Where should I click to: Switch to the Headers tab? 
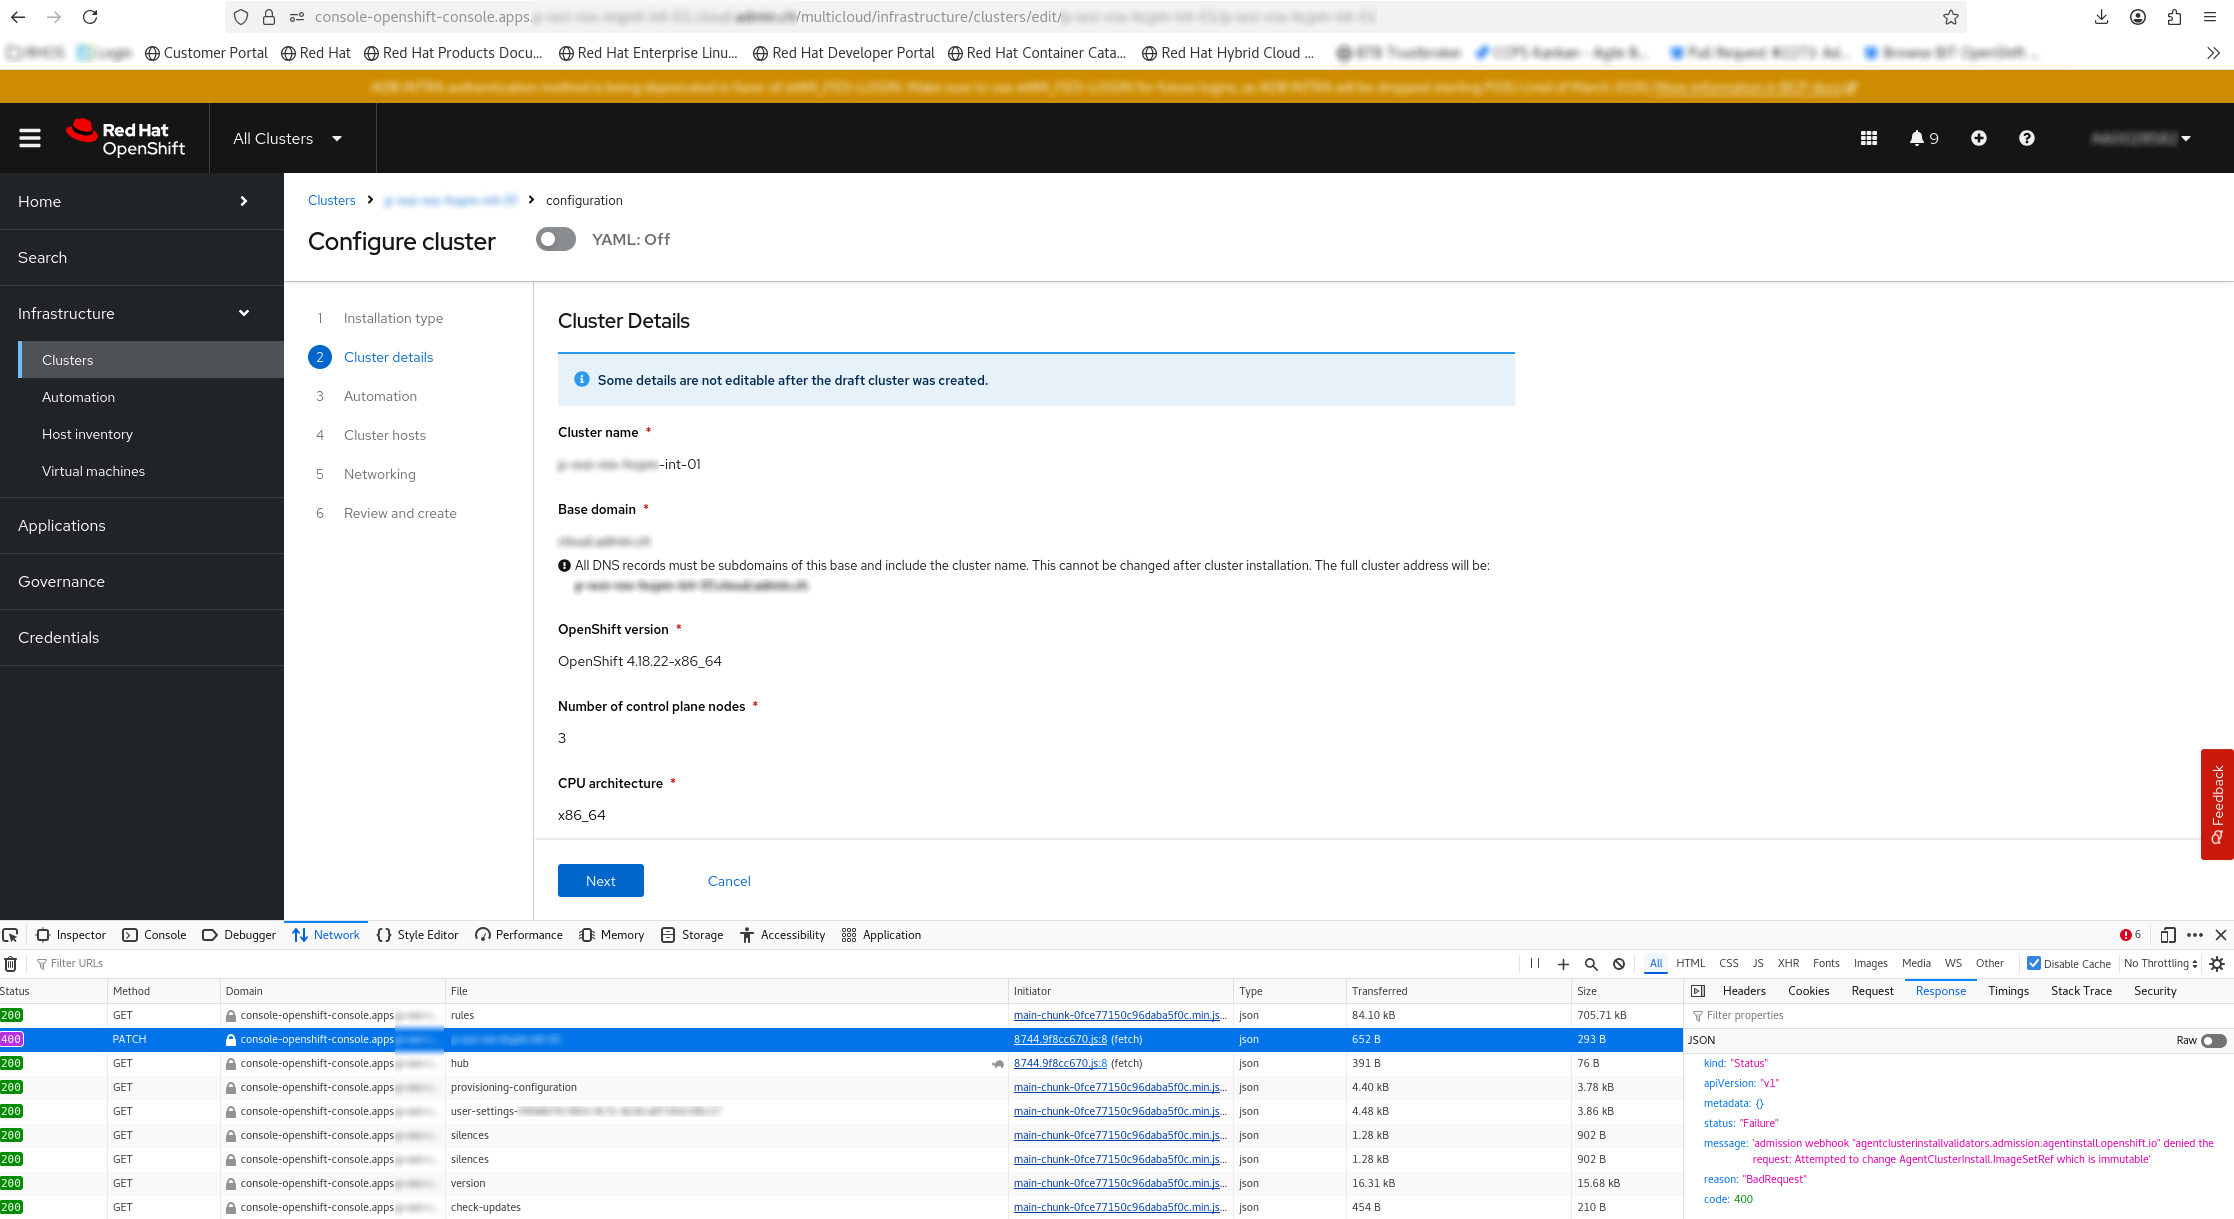(x=1744, y=991)
